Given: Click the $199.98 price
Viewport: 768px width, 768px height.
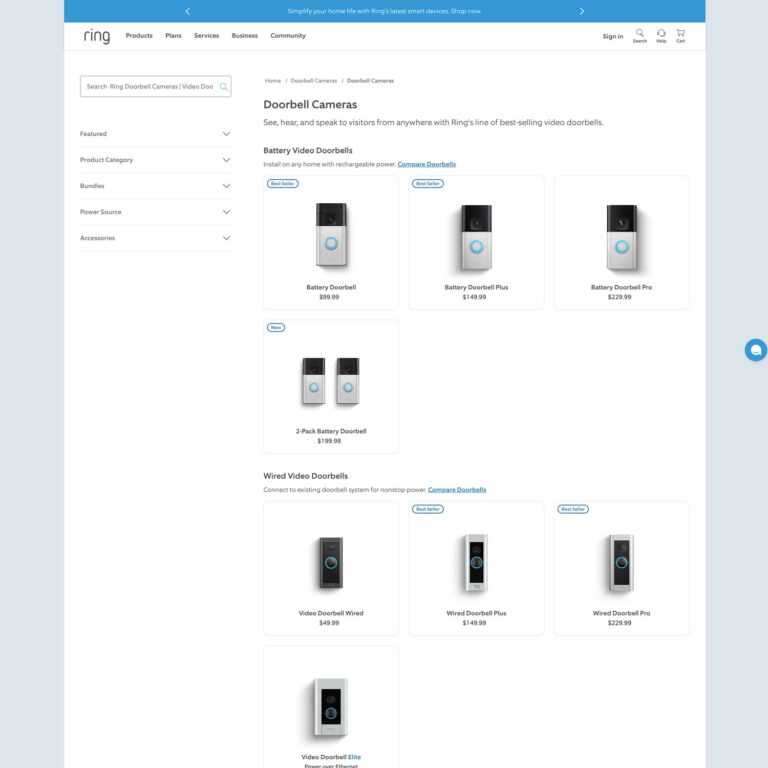Looking at the screenshot, I should click(x=329, y=441).
